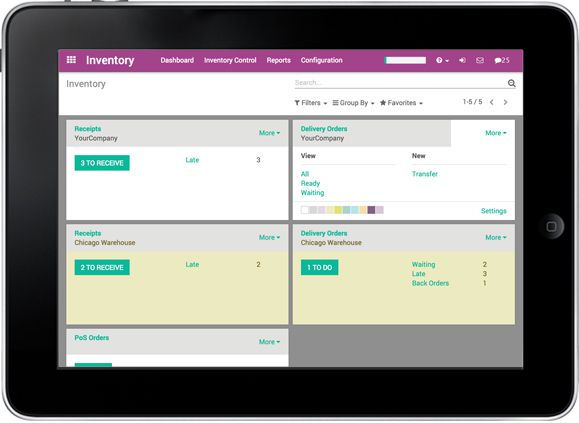Screen dimensions: 579x423
Task: Pick the teal green color swatch
Action: (x=346, y=210)
